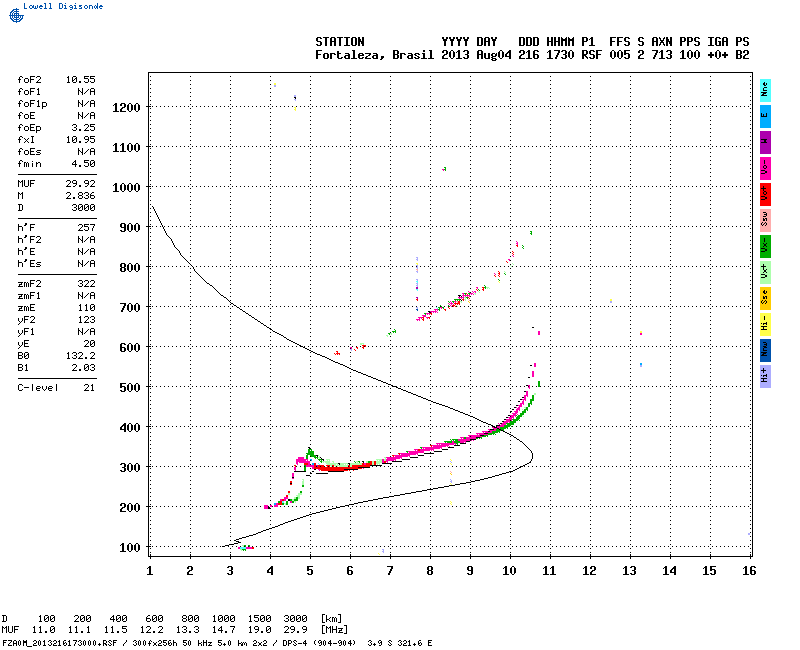800x650 pixels.
Task: Click the lavender Hi+ legend swatch
Action: pos(765,377)
